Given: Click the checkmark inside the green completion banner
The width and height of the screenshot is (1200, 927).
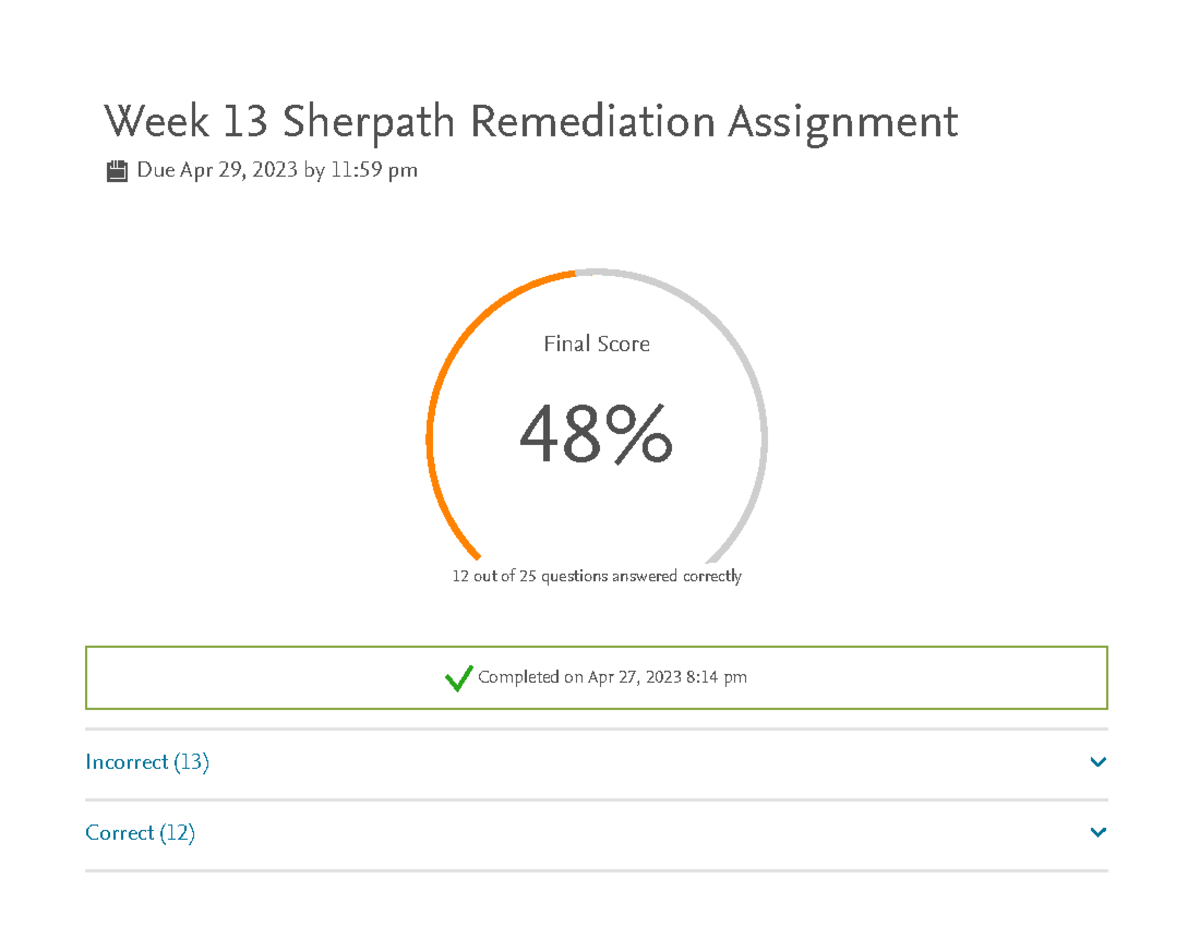Looking at the screenshot, I should pyautogui.click(x=459, y=677).
